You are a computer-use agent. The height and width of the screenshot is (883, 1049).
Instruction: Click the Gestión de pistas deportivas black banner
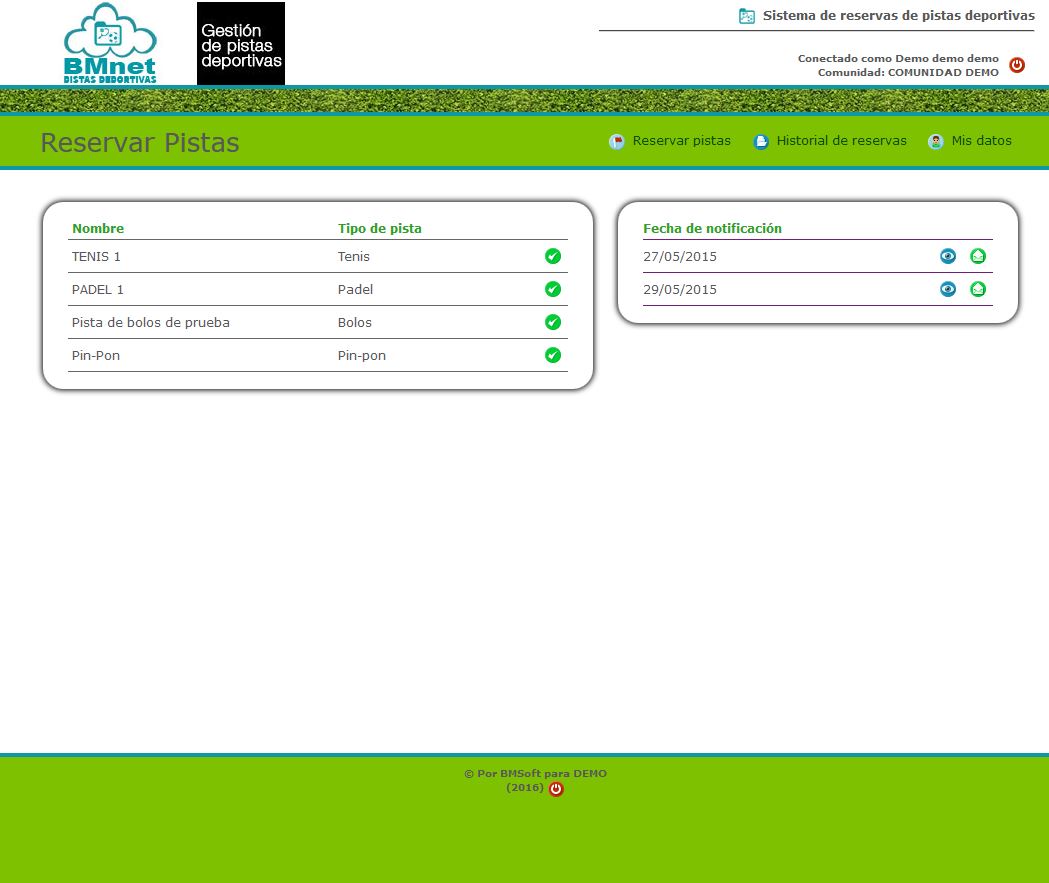point(241,44)
